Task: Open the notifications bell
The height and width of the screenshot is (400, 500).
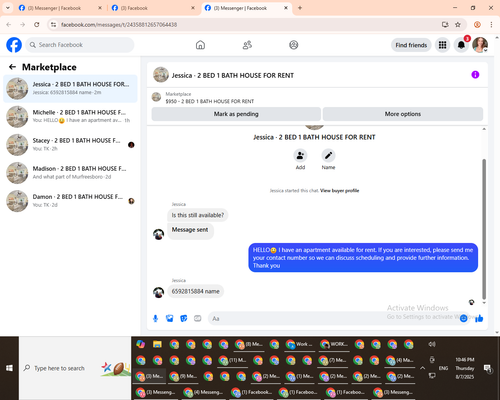Action: [x=461, y=45]
